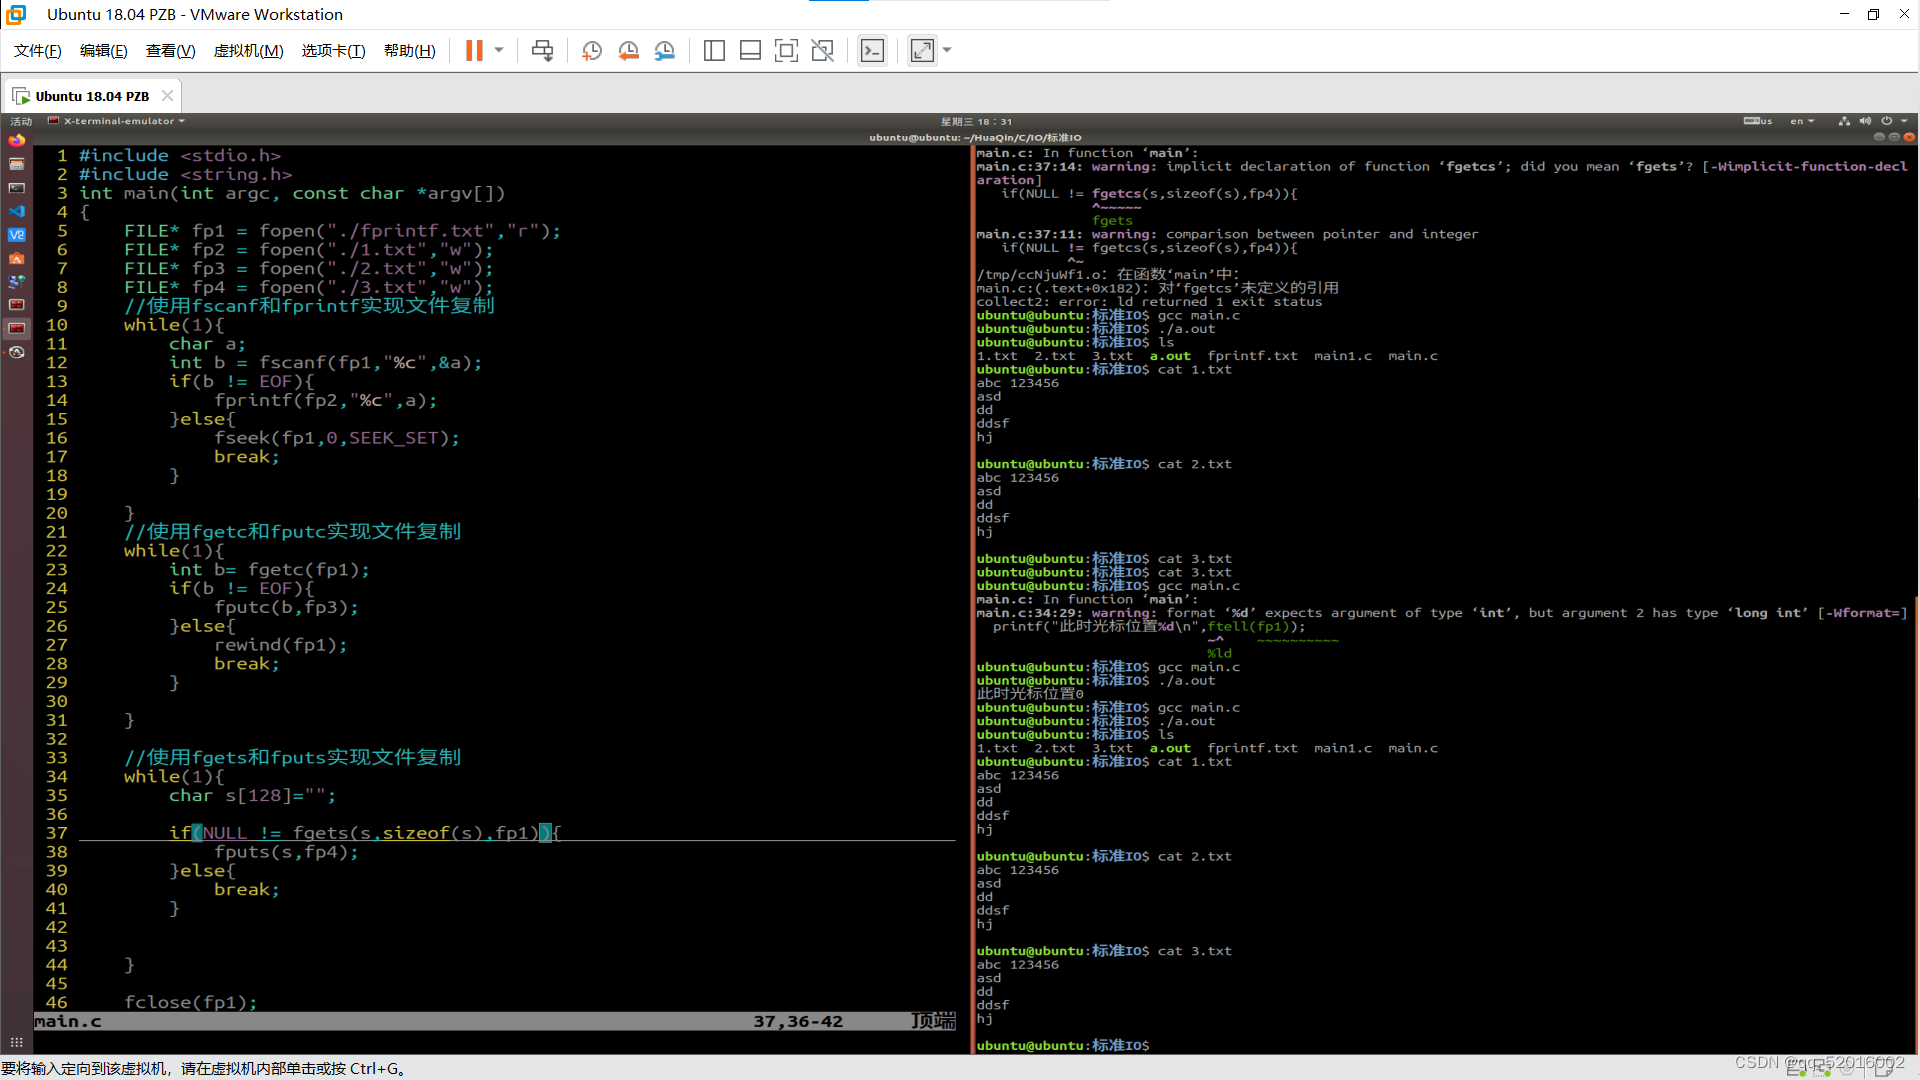Click the Send Ctrl+Alt+Del toolbar icon
Screen dimensions: 1920x1080
(542, 51)
